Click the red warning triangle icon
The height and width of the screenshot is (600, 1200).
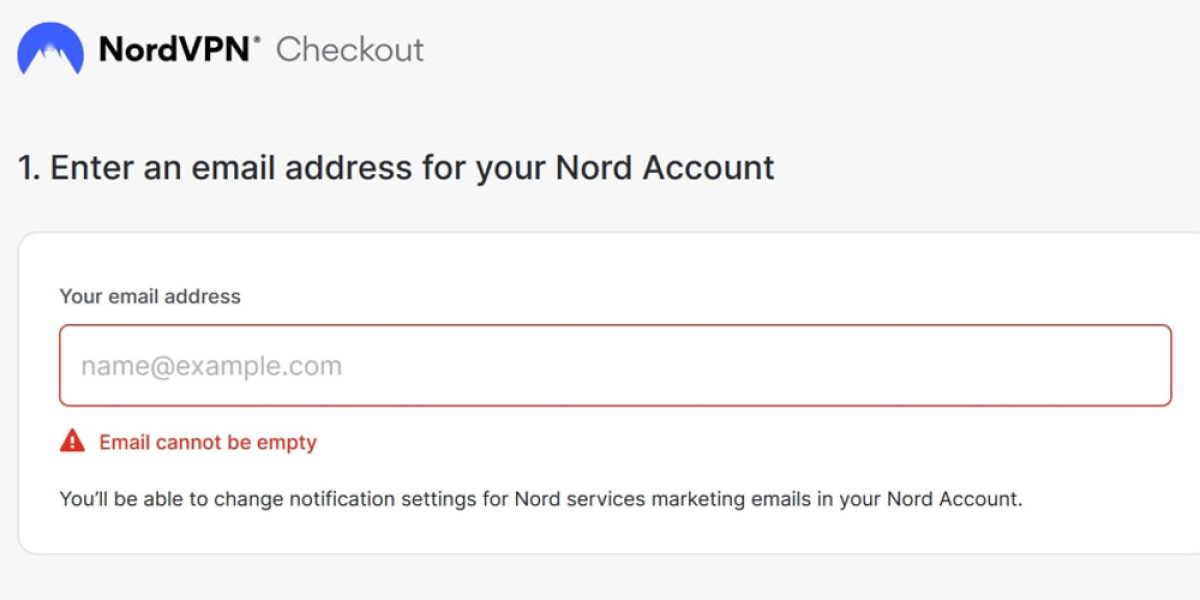pos(72,441)
